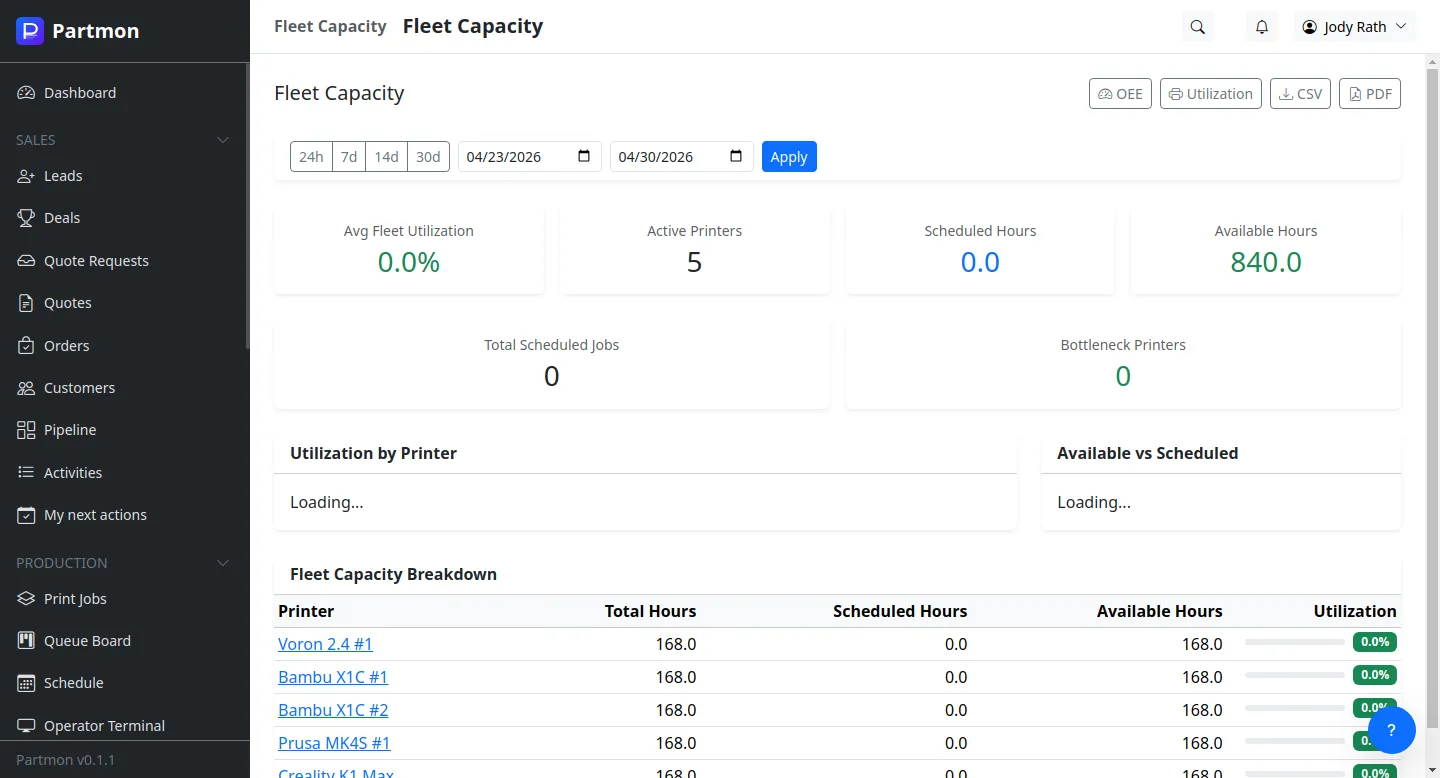Click Voron 2.4 #1 utilization progress bar
The image size is (1440, 778).
click(1295, 642)
